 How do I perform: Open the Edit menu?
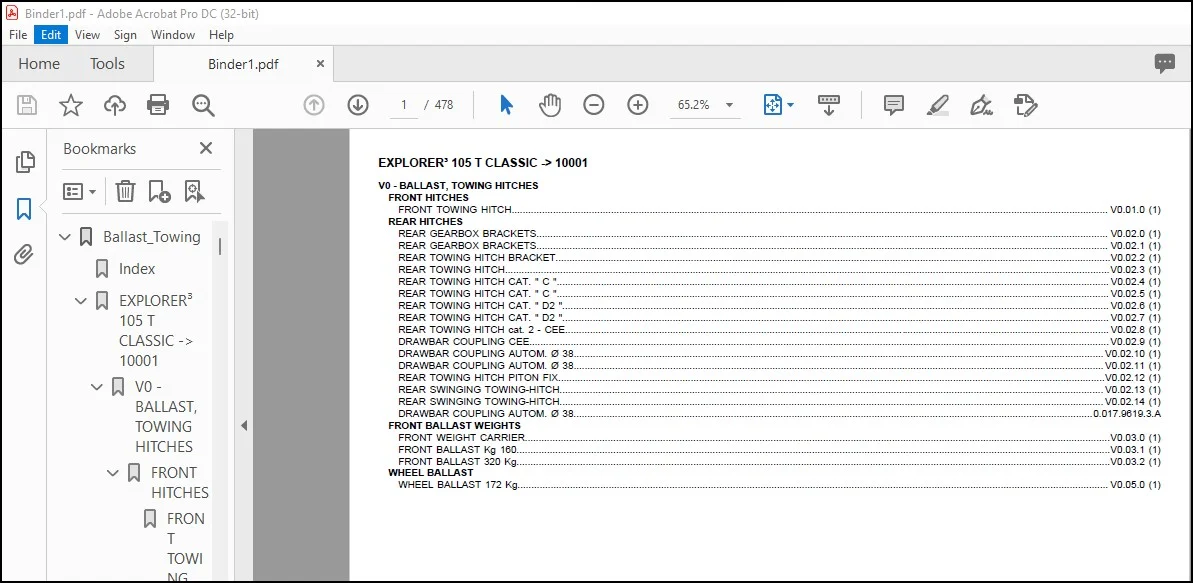pos(51,35)
